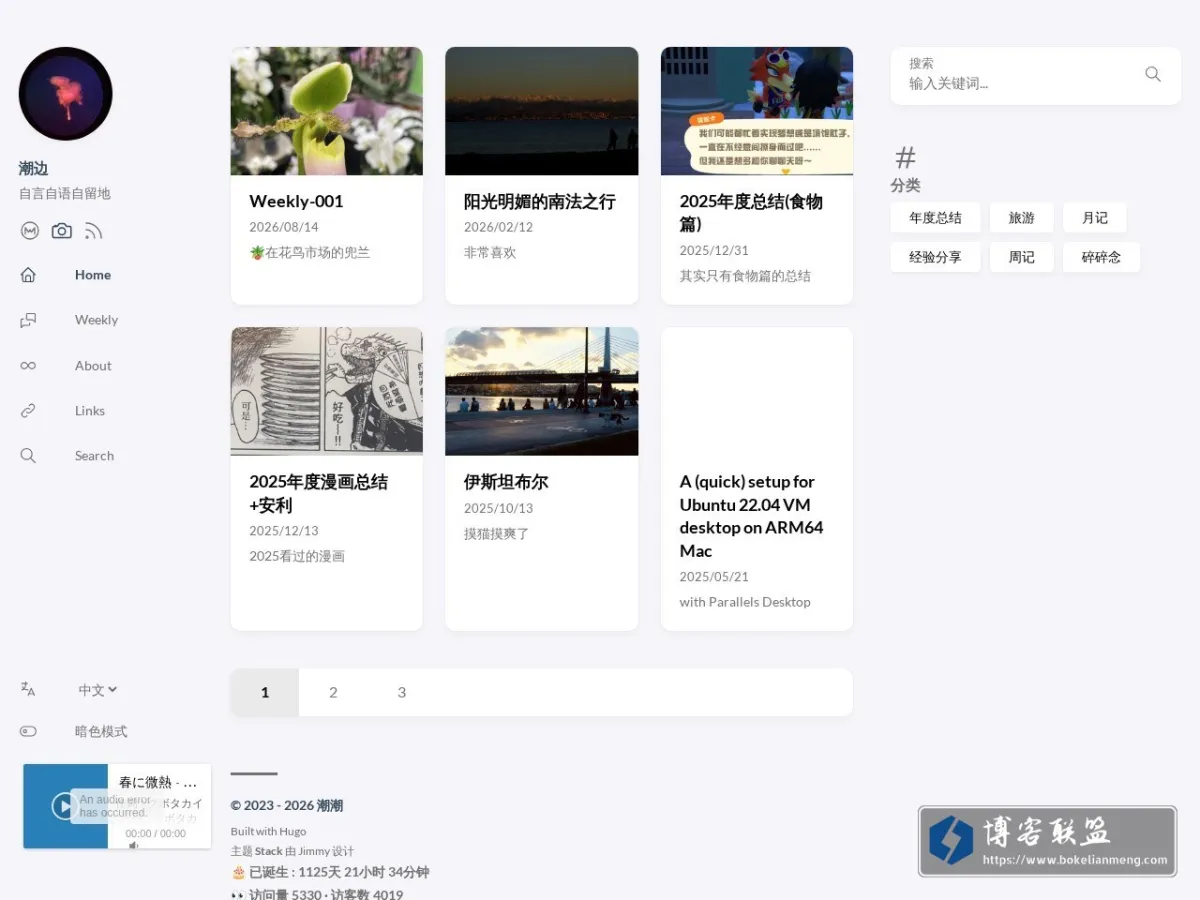
Task: Open the Stack theme link in footer
Action: (x=269, y=851)
